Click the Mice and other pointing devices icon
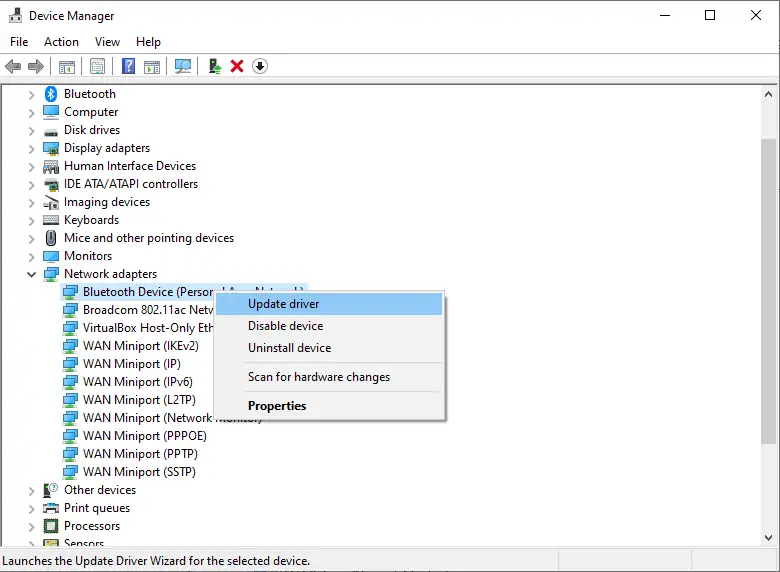Image resolution: width=780 pixels, height=572 pixels. click(x=51, y=238)
